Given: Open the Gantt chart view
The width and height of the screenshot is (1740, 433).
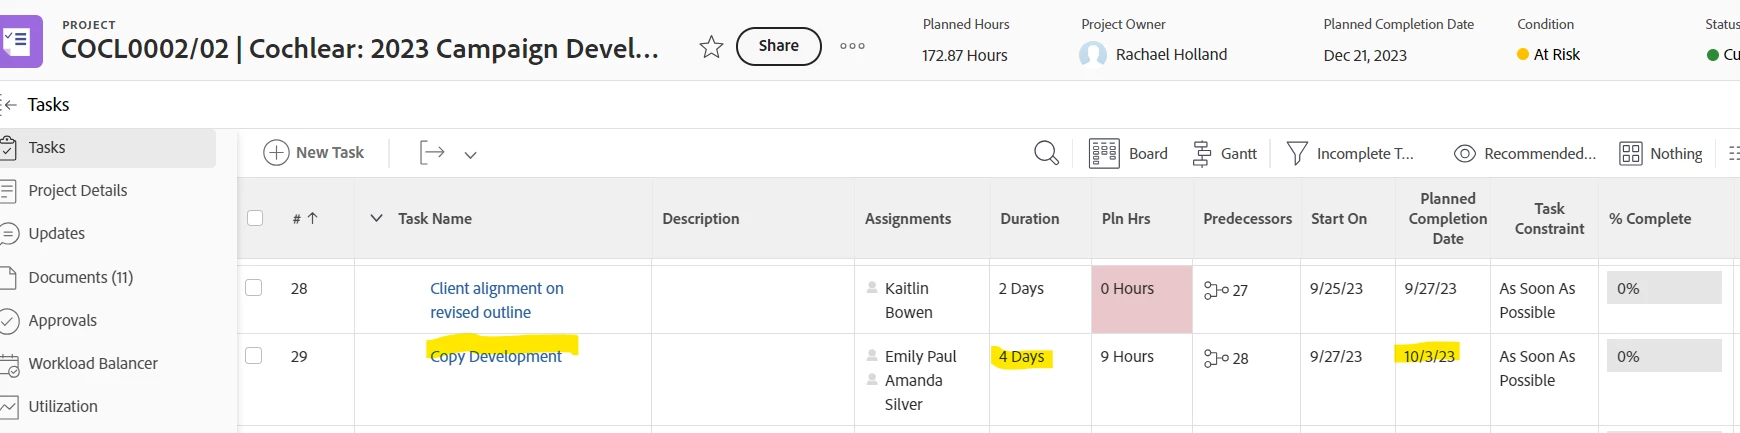Looking at the screenshot, I should click(x=1225, y=153).
